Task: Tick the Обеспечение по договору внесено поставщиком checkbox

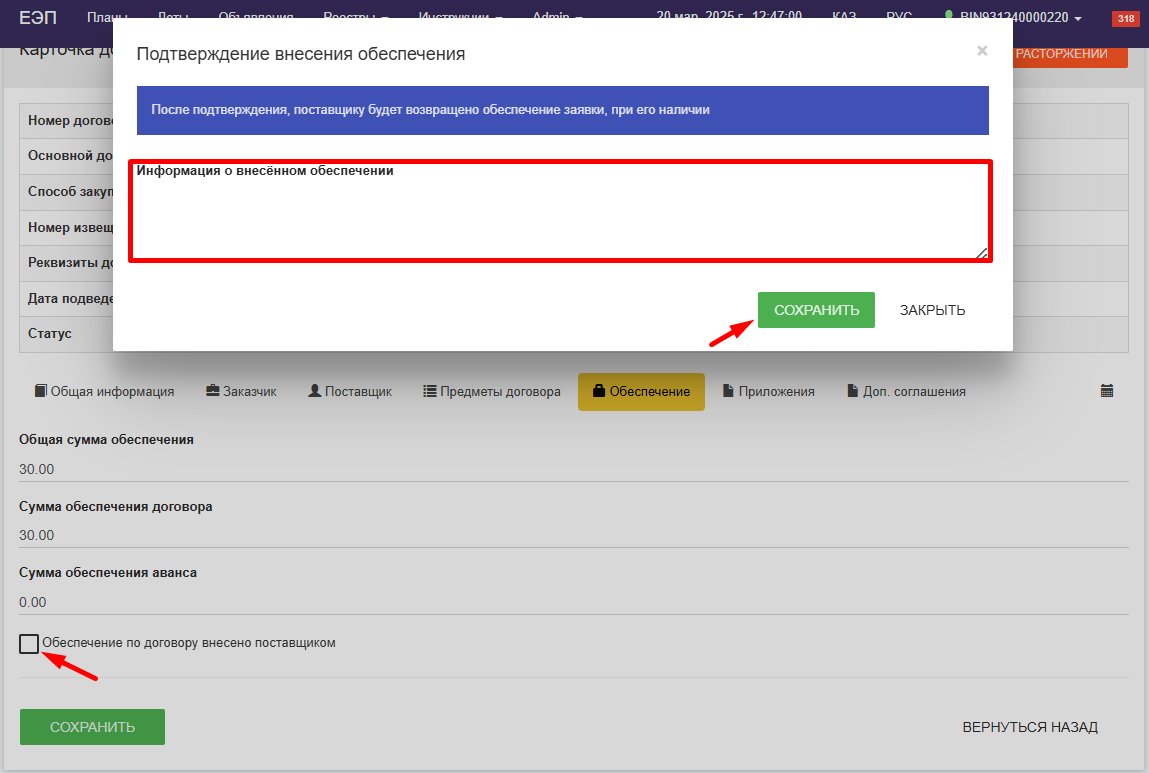Action: (x=29, y=644)
